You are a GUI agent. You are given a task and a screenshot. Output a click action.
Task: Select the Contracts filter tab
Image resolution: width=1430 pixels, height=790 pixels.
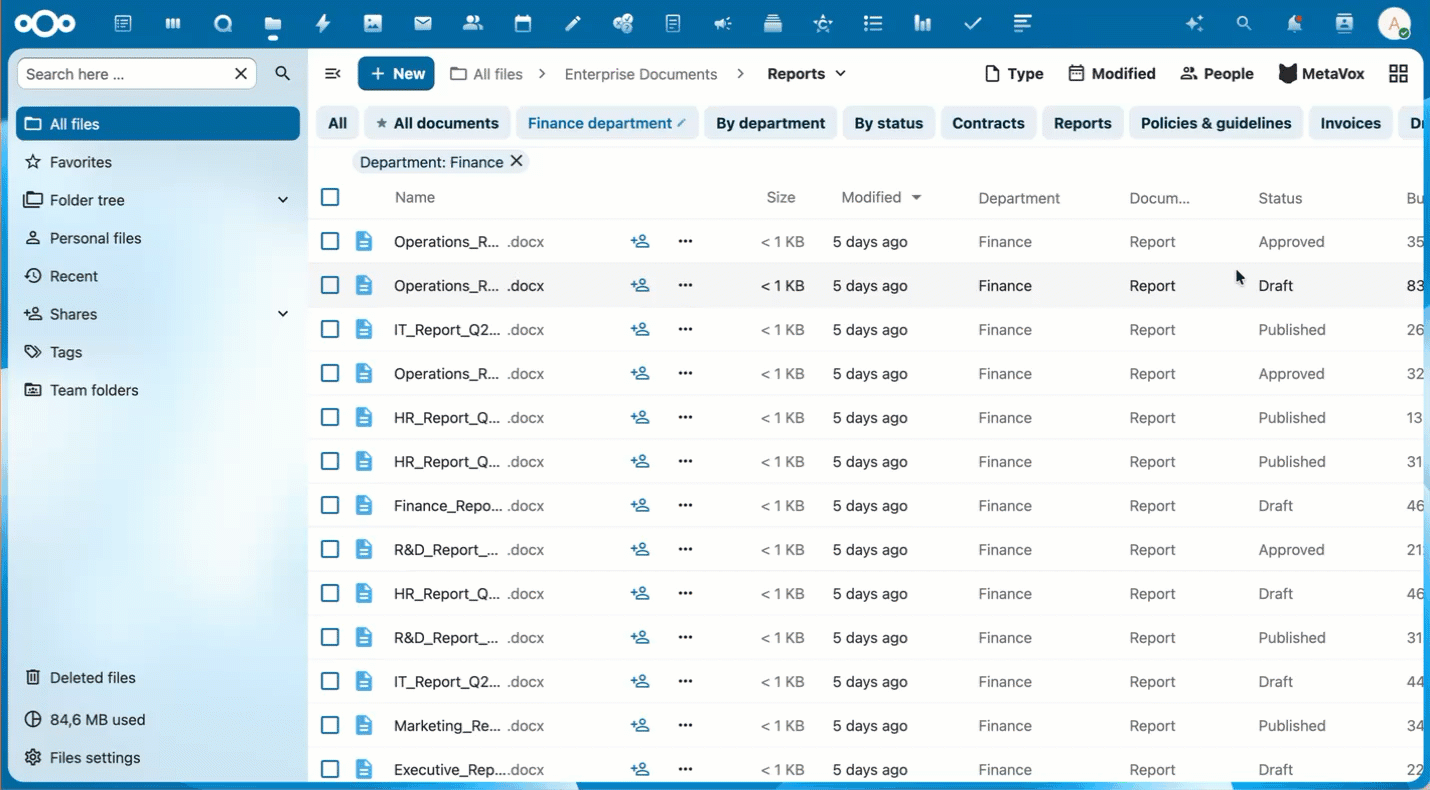pos(988,122)
